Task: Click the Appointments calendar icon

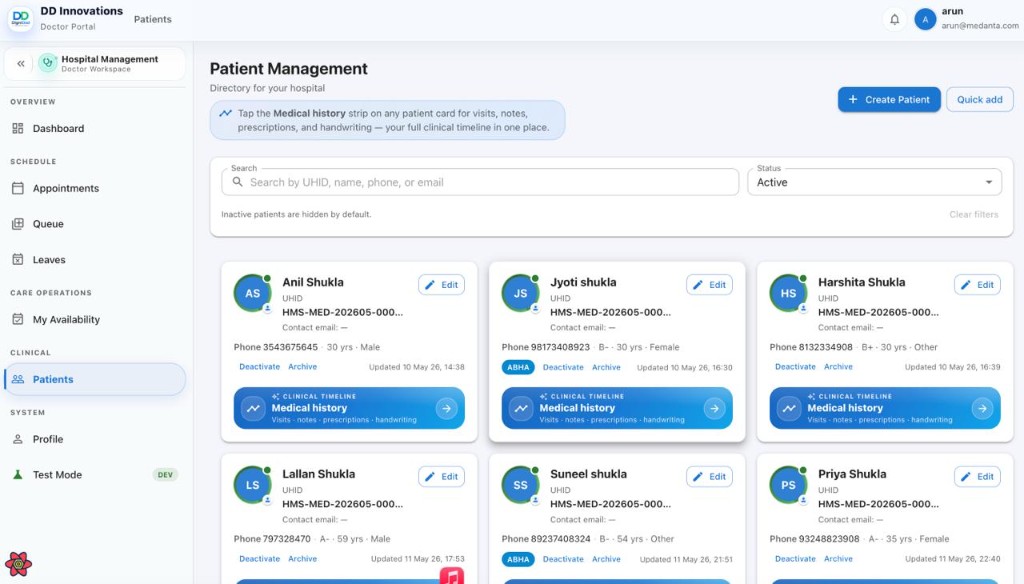Action: (18, 188)
